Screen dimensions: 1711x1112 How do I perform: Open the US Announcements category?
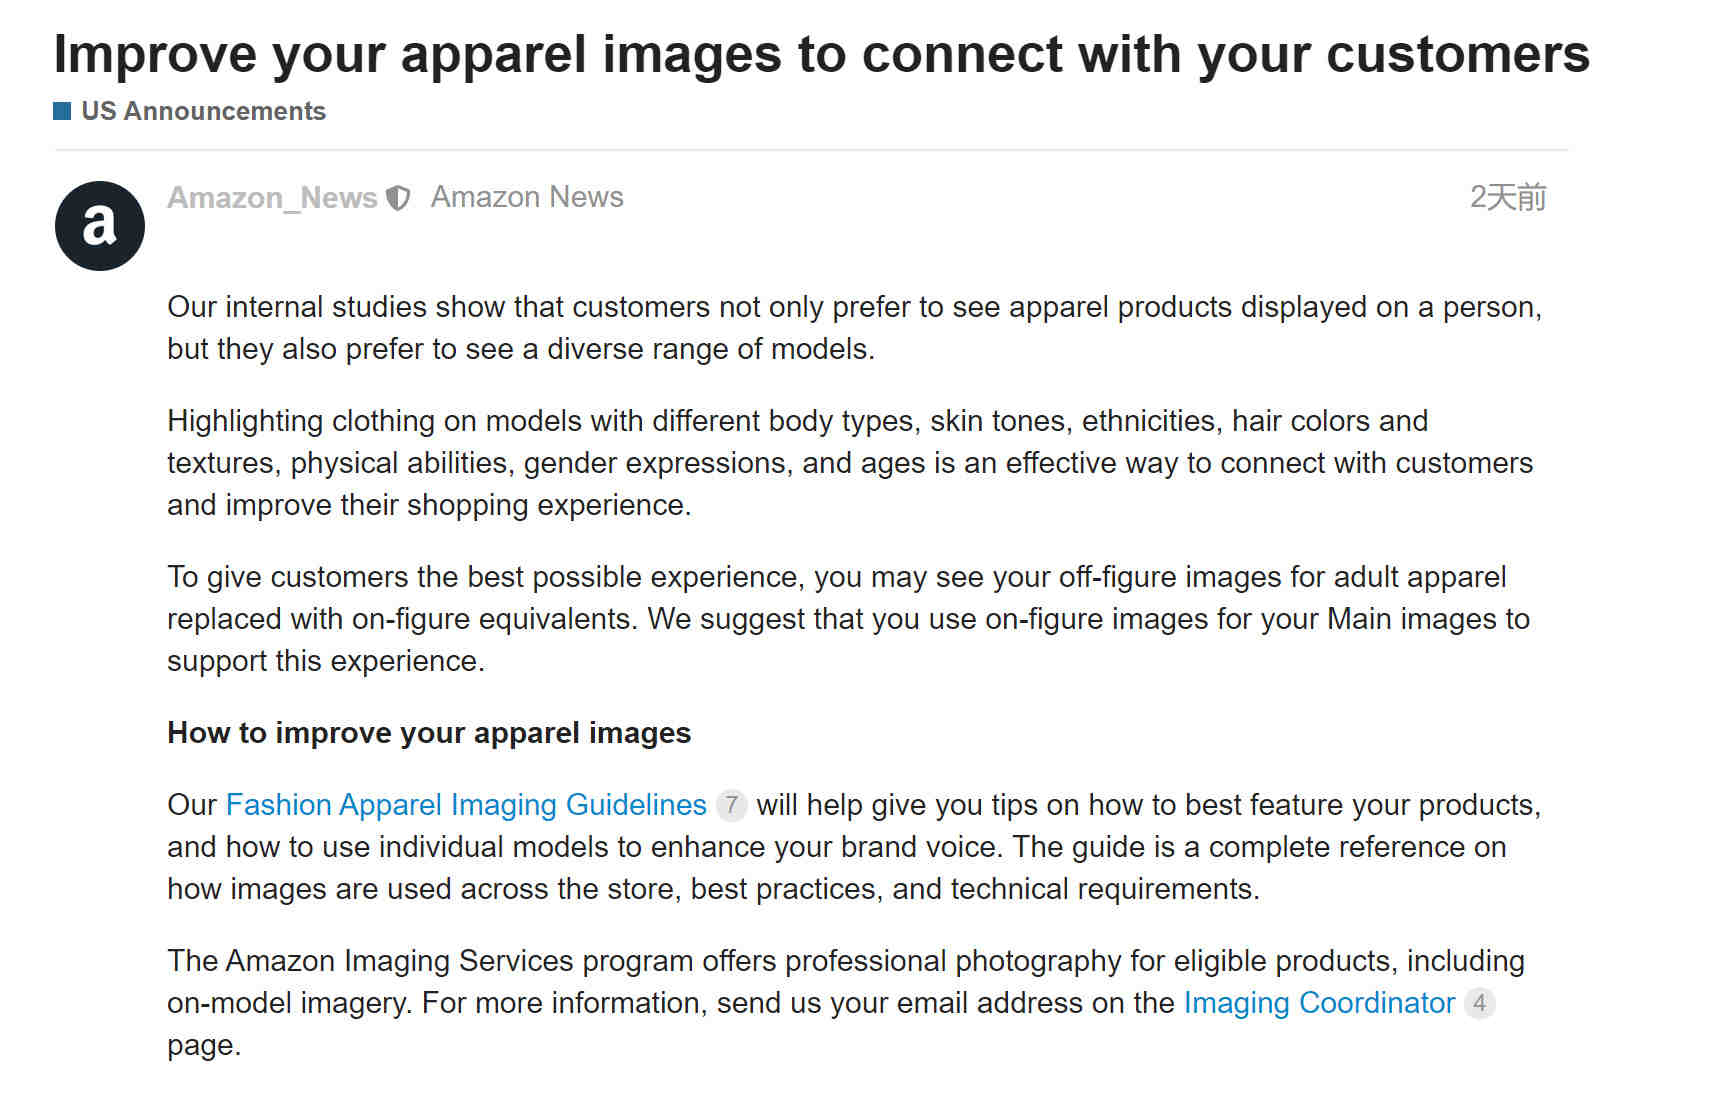point(204,111)
